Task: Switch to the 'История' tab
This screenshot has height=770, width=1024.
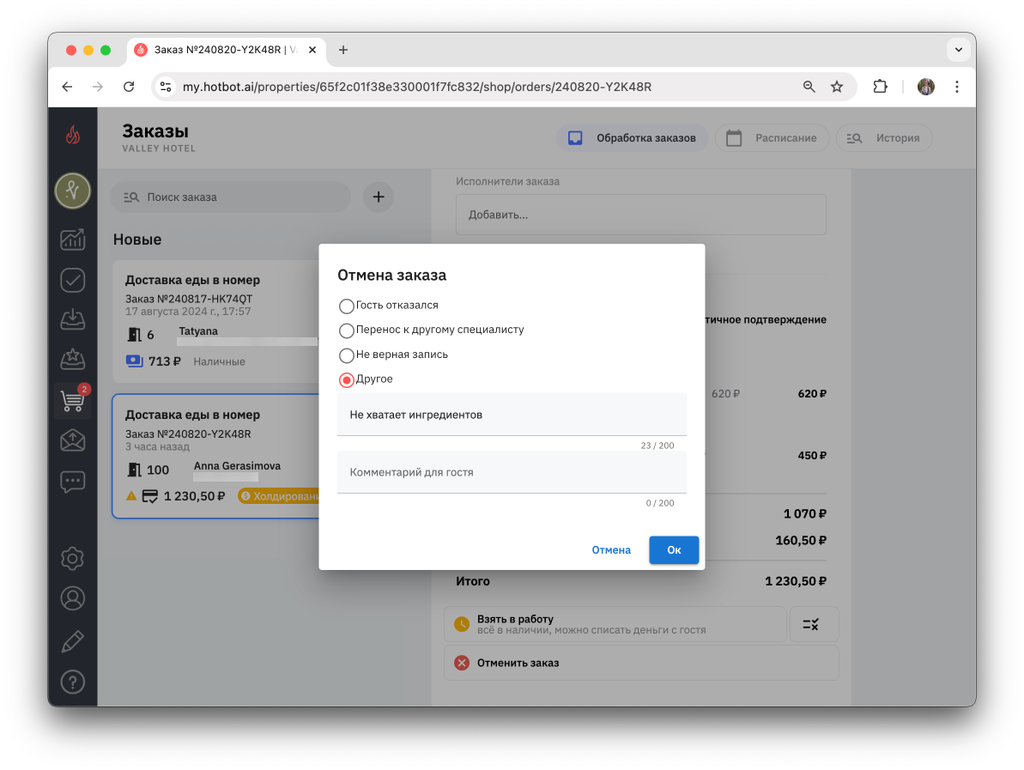Action: tap(884, 138)
